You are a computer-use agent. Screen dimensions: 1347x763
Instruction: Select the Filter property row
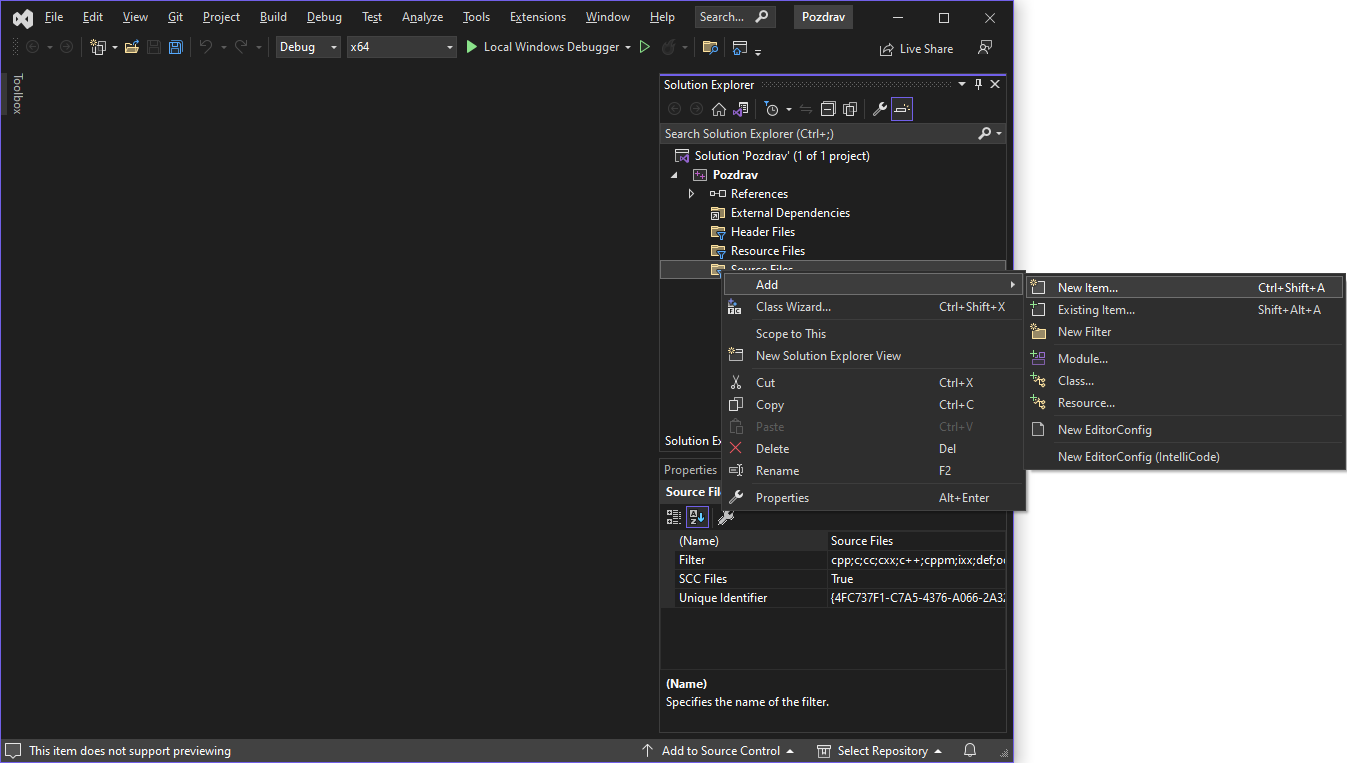(x=833, y=560)
